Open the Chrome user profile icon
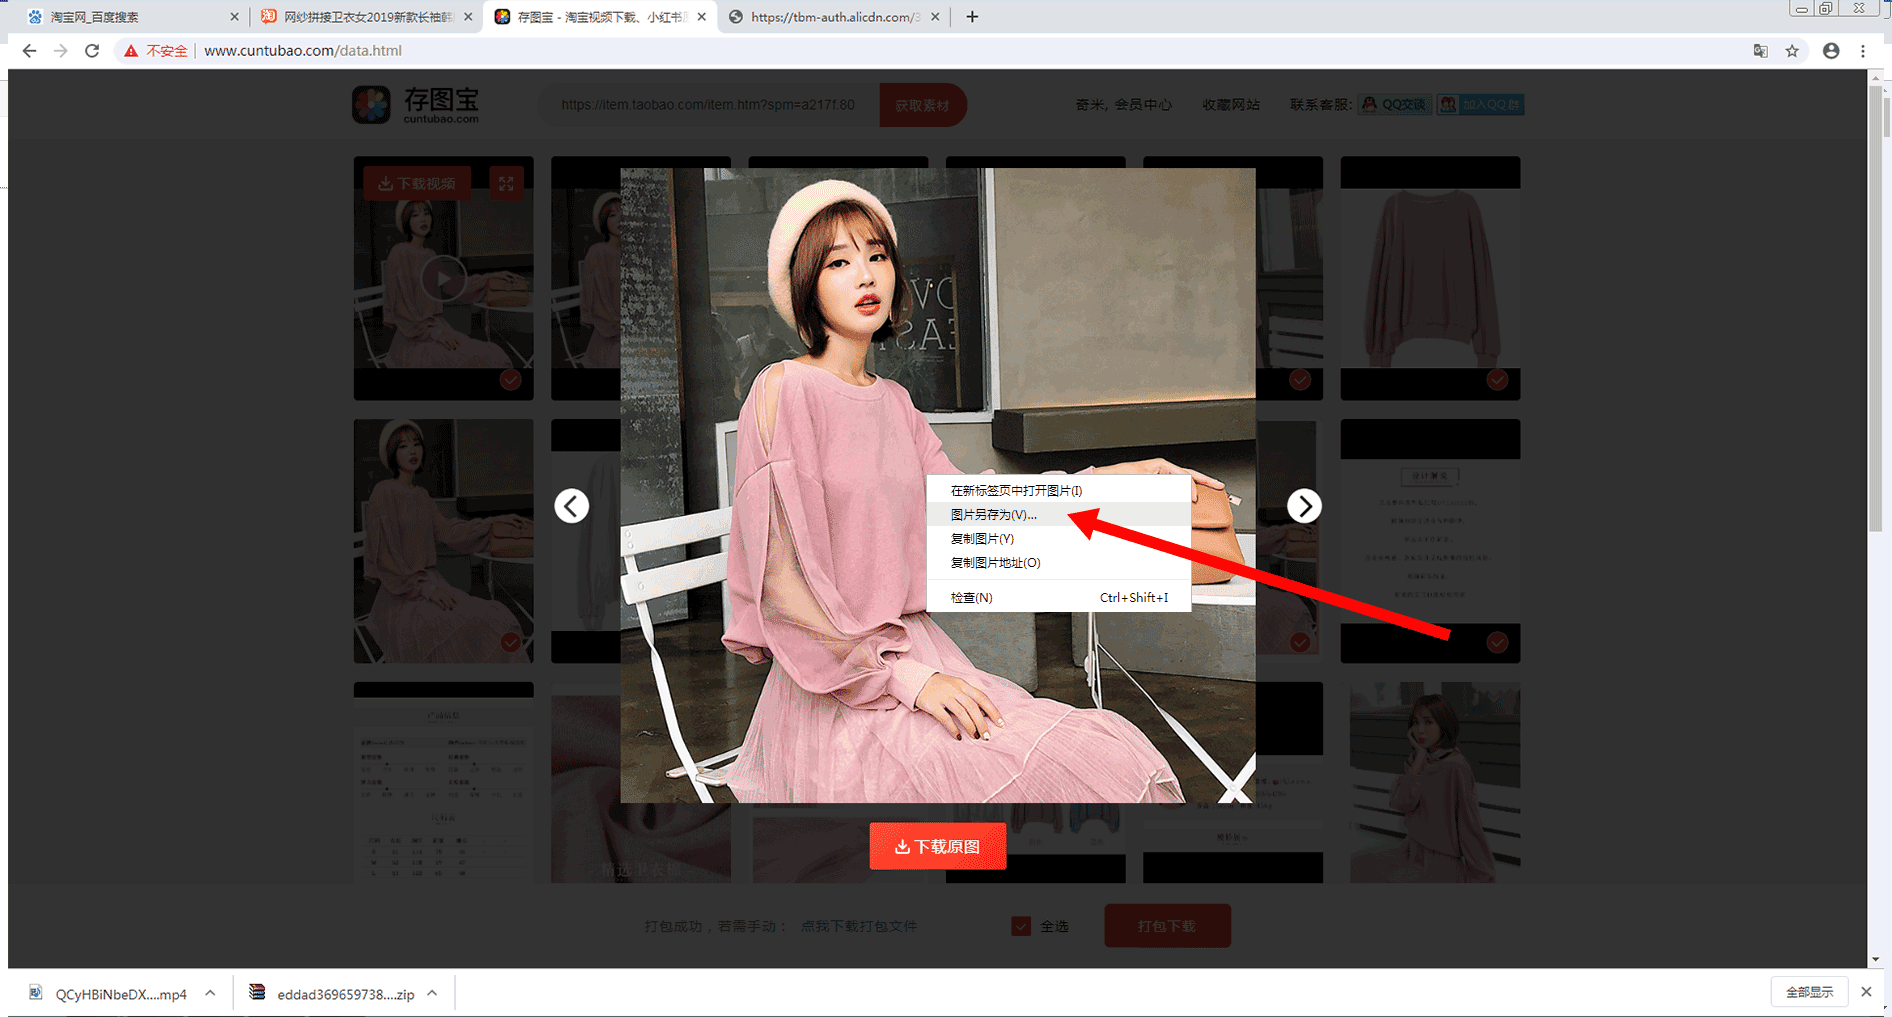Image resolution: width=1892 pixels, height=1017 pixels. pos(1831,51)
